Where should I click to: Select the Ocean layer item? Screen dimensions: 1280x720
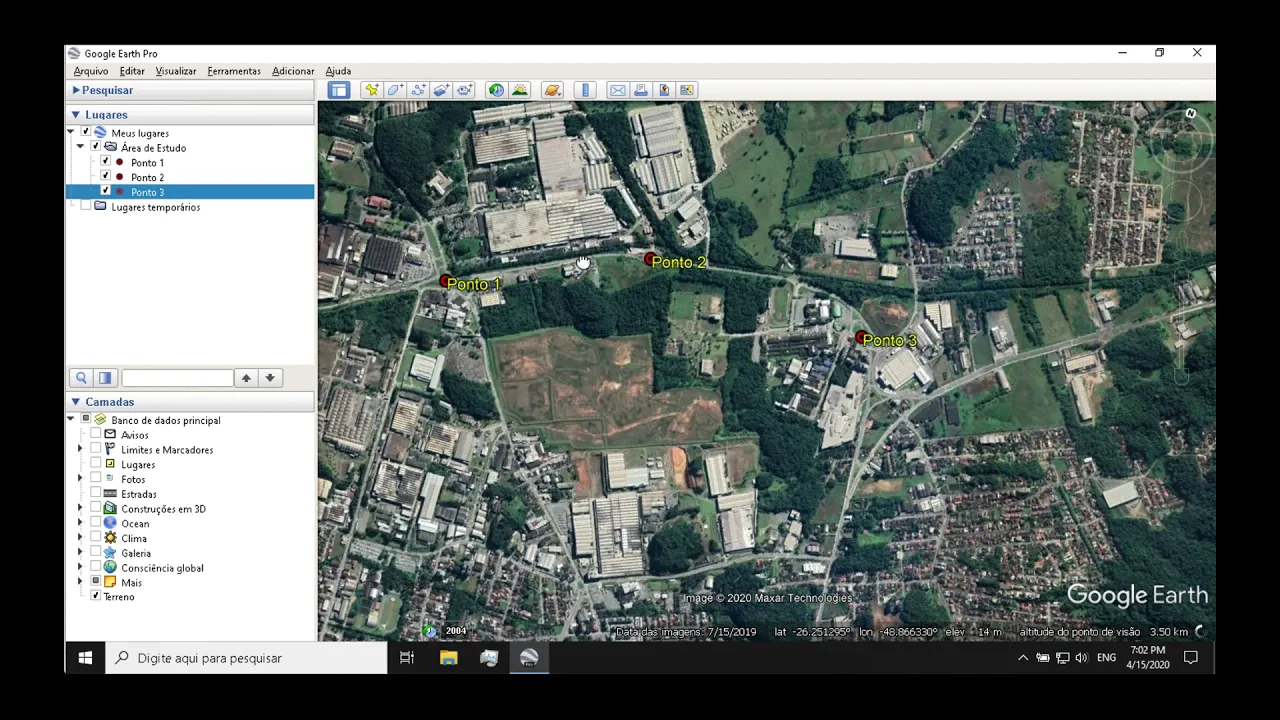tap(135, 524)
